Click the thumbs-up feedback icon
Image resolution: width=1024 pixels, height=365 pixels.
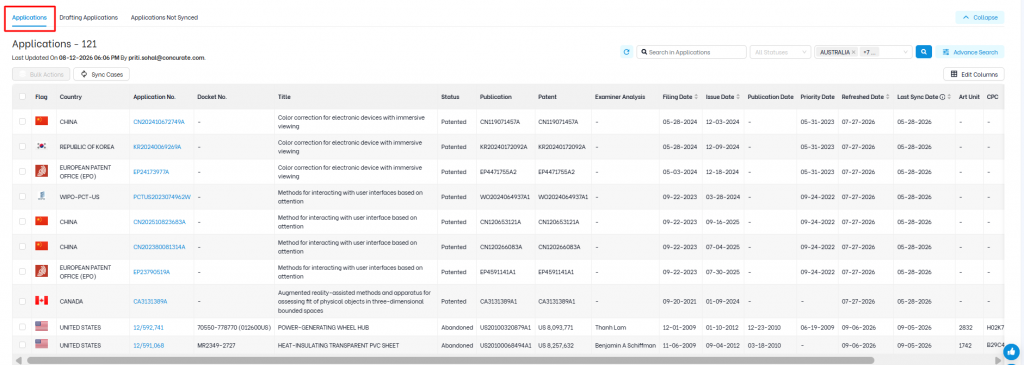click(1011, 351)
